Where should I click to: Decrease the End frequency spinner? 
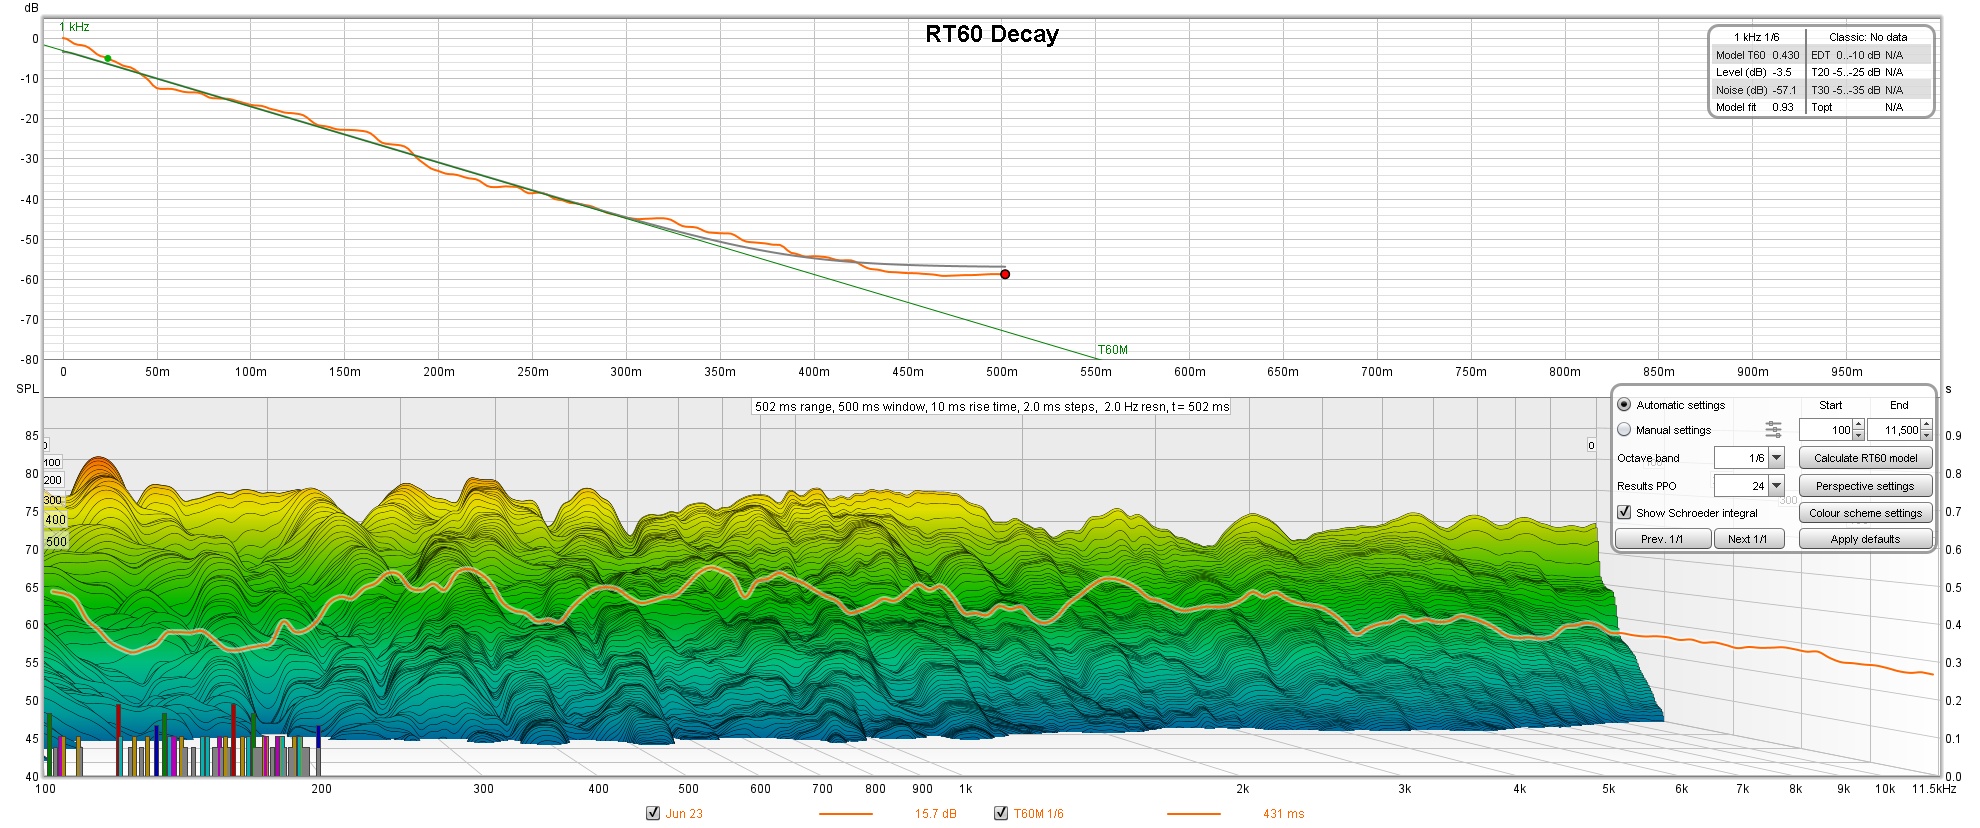[x=1926, y=435]
